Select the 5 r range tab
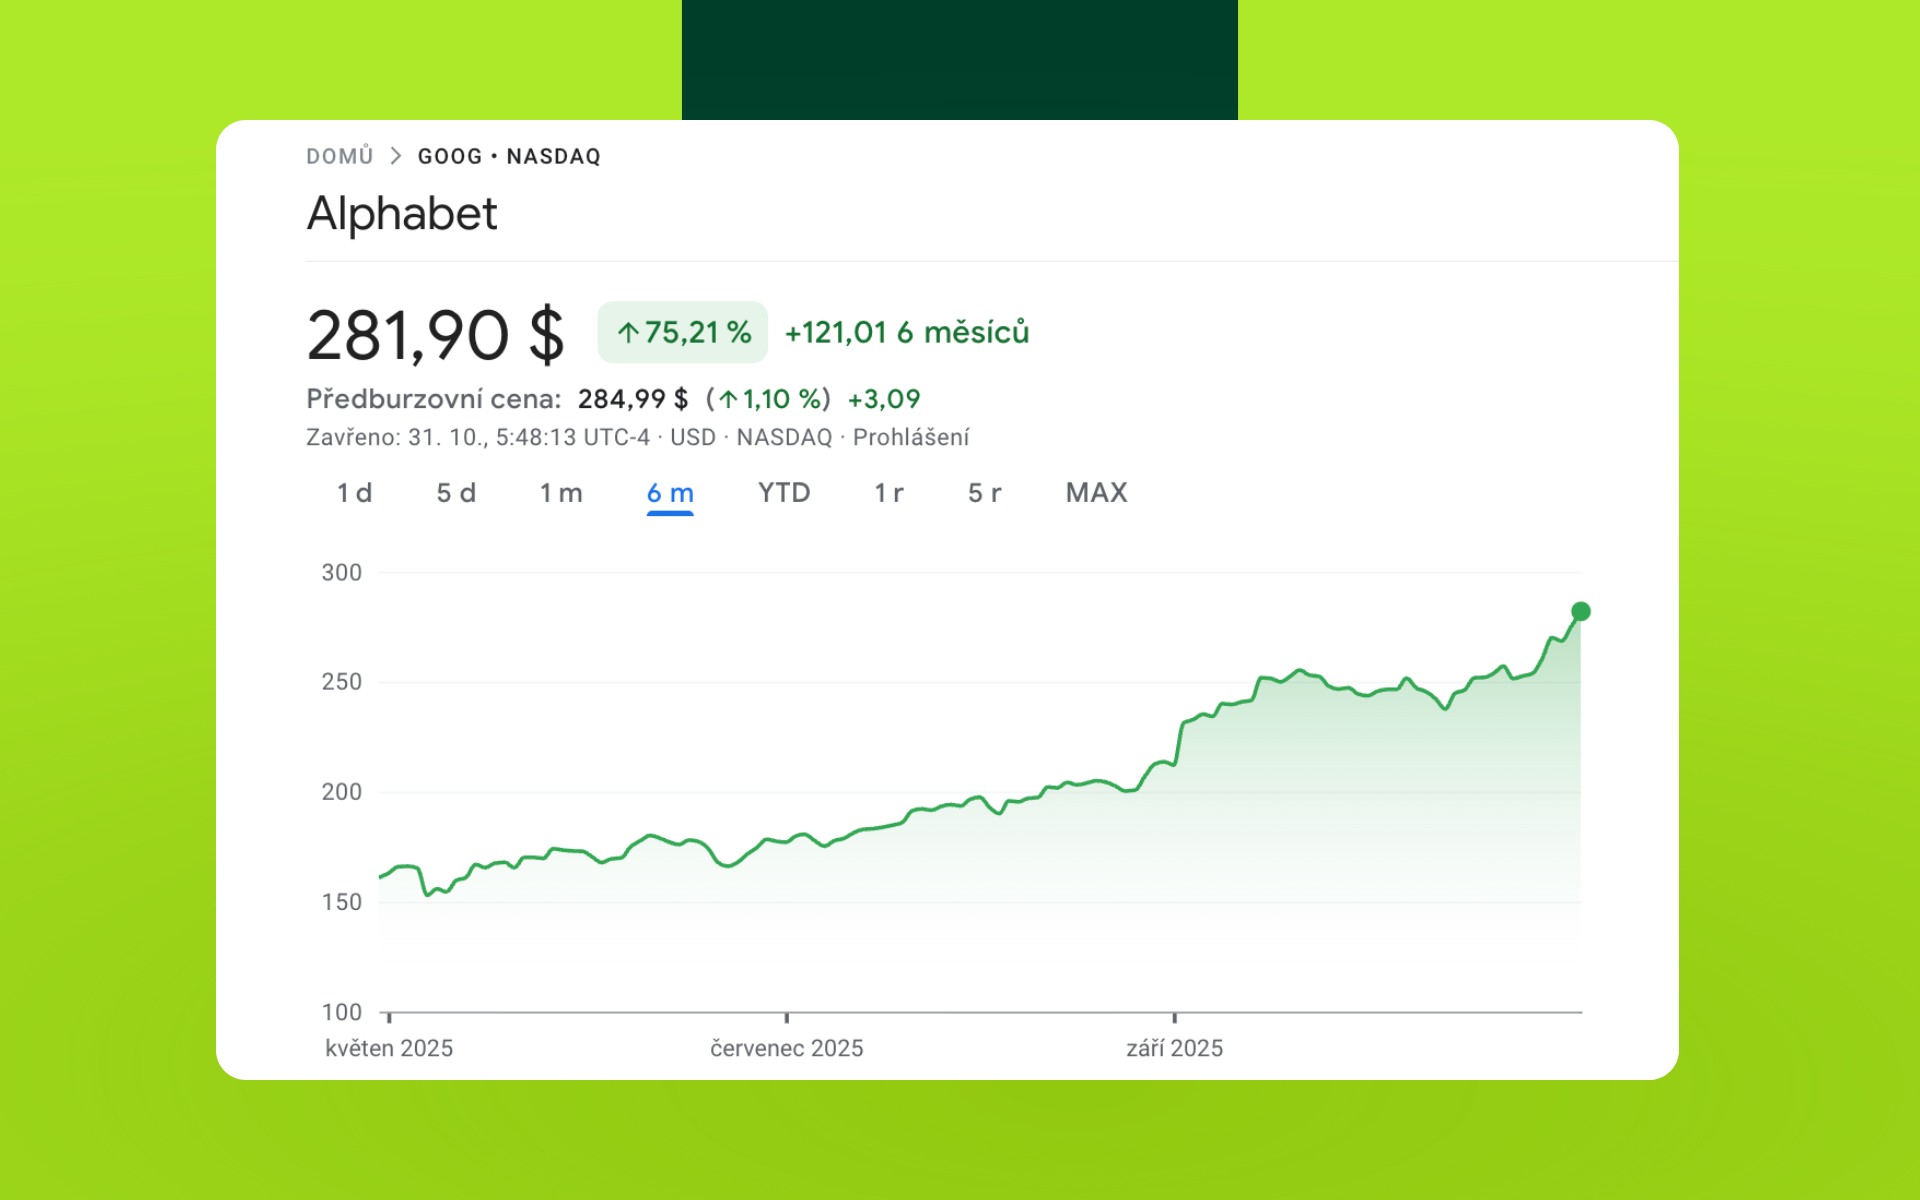 pos(984,493)
